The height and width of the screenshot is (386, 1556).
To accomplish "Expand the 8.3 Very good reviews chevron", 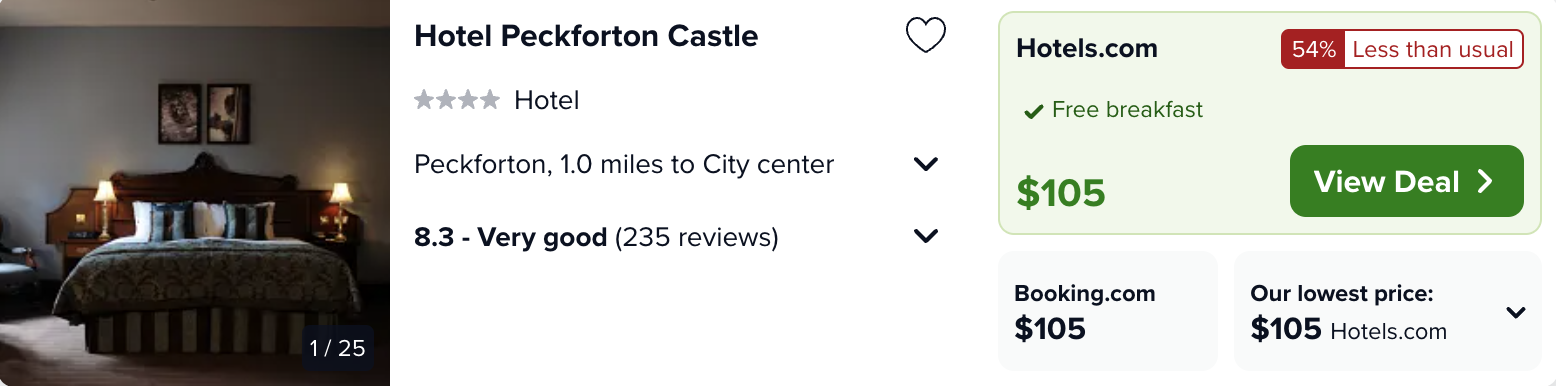I will coord(926,237).
